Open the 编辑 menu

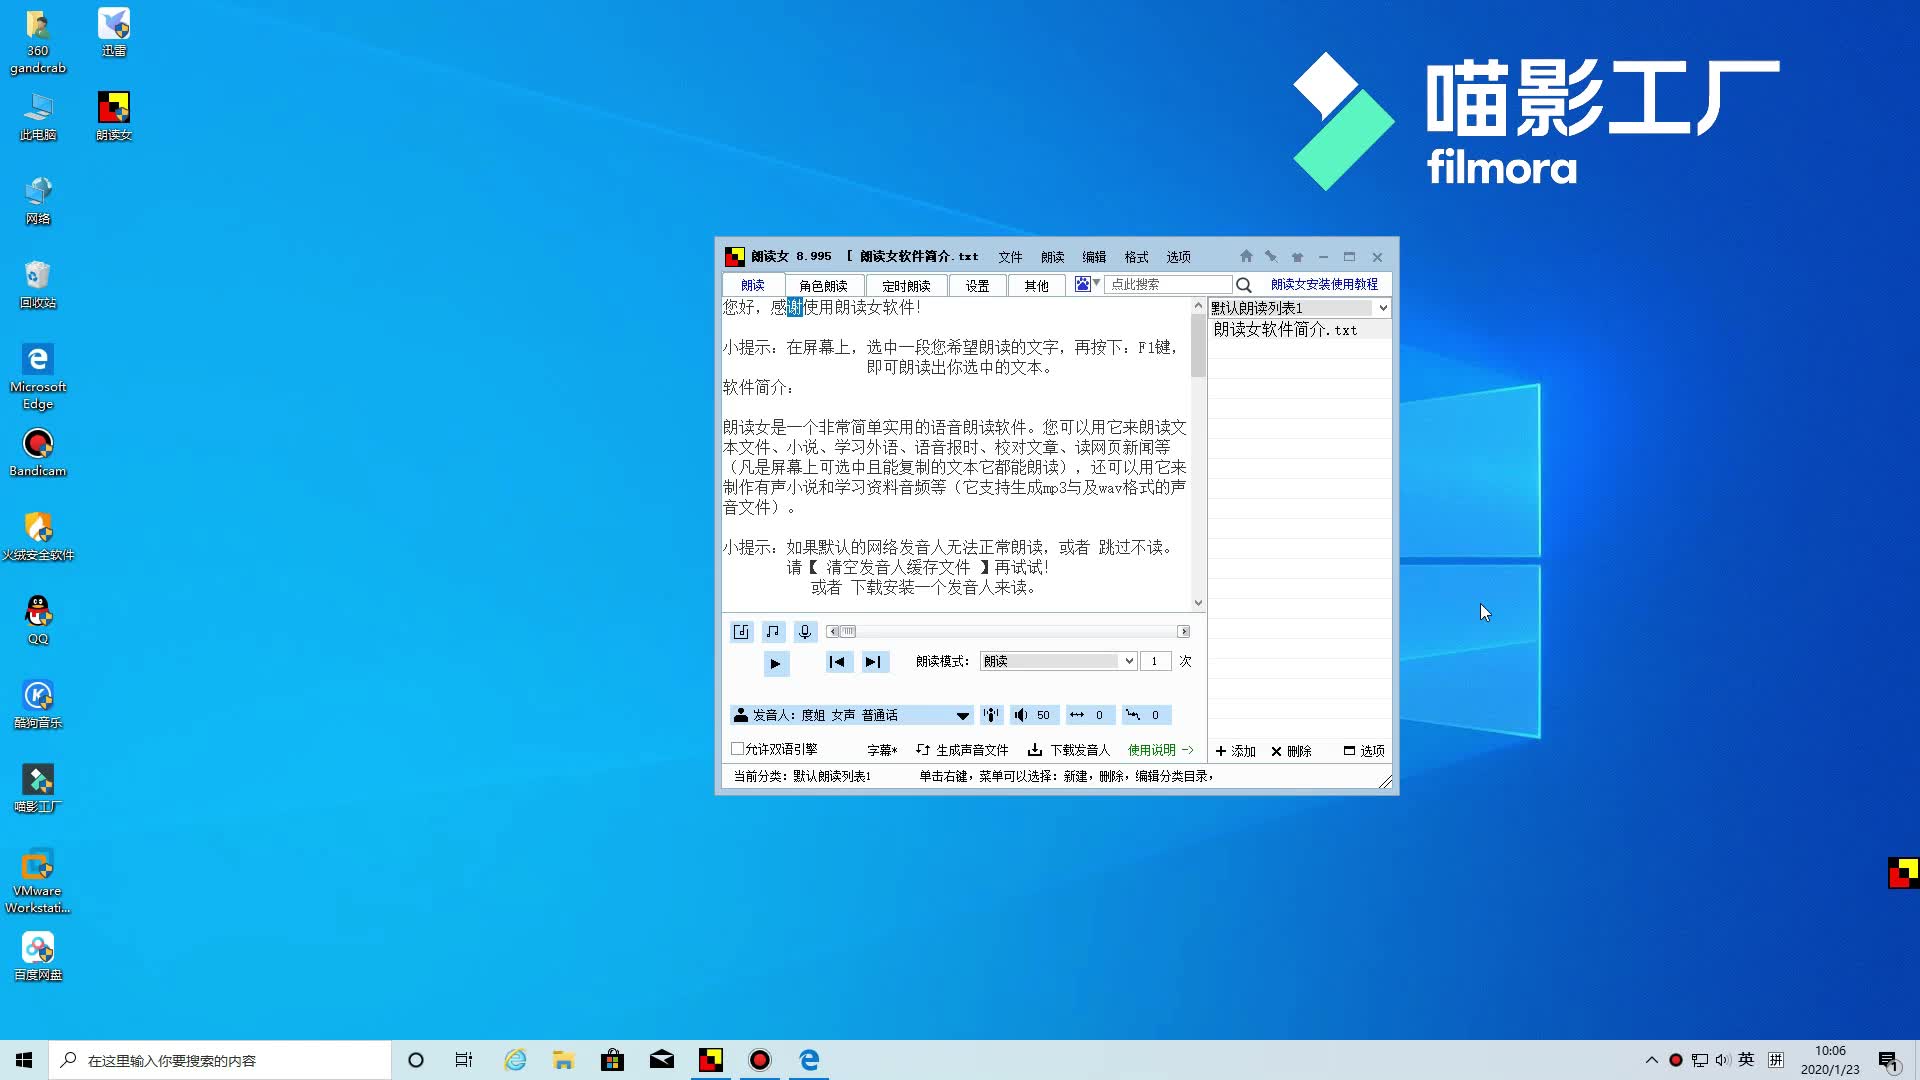tap(1094, 257)
